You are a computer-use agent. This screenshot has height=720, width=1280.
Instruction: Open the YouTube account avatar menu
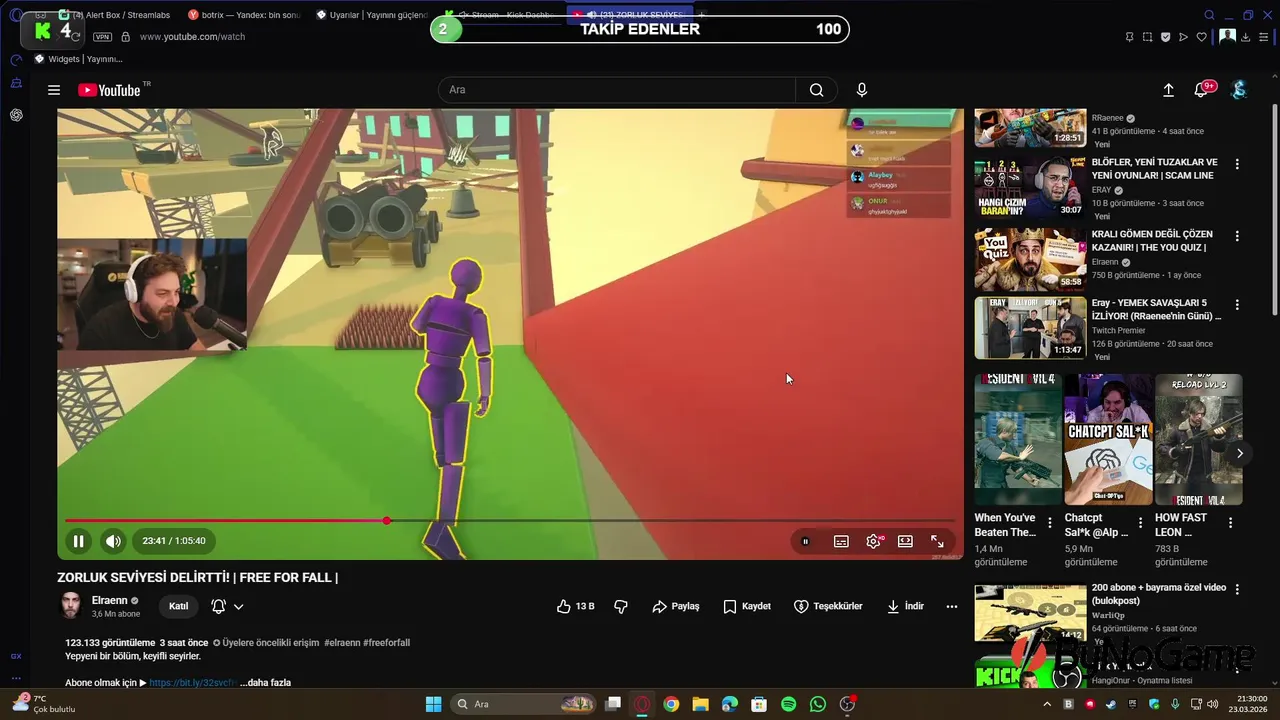click(x=1239, y=90)
